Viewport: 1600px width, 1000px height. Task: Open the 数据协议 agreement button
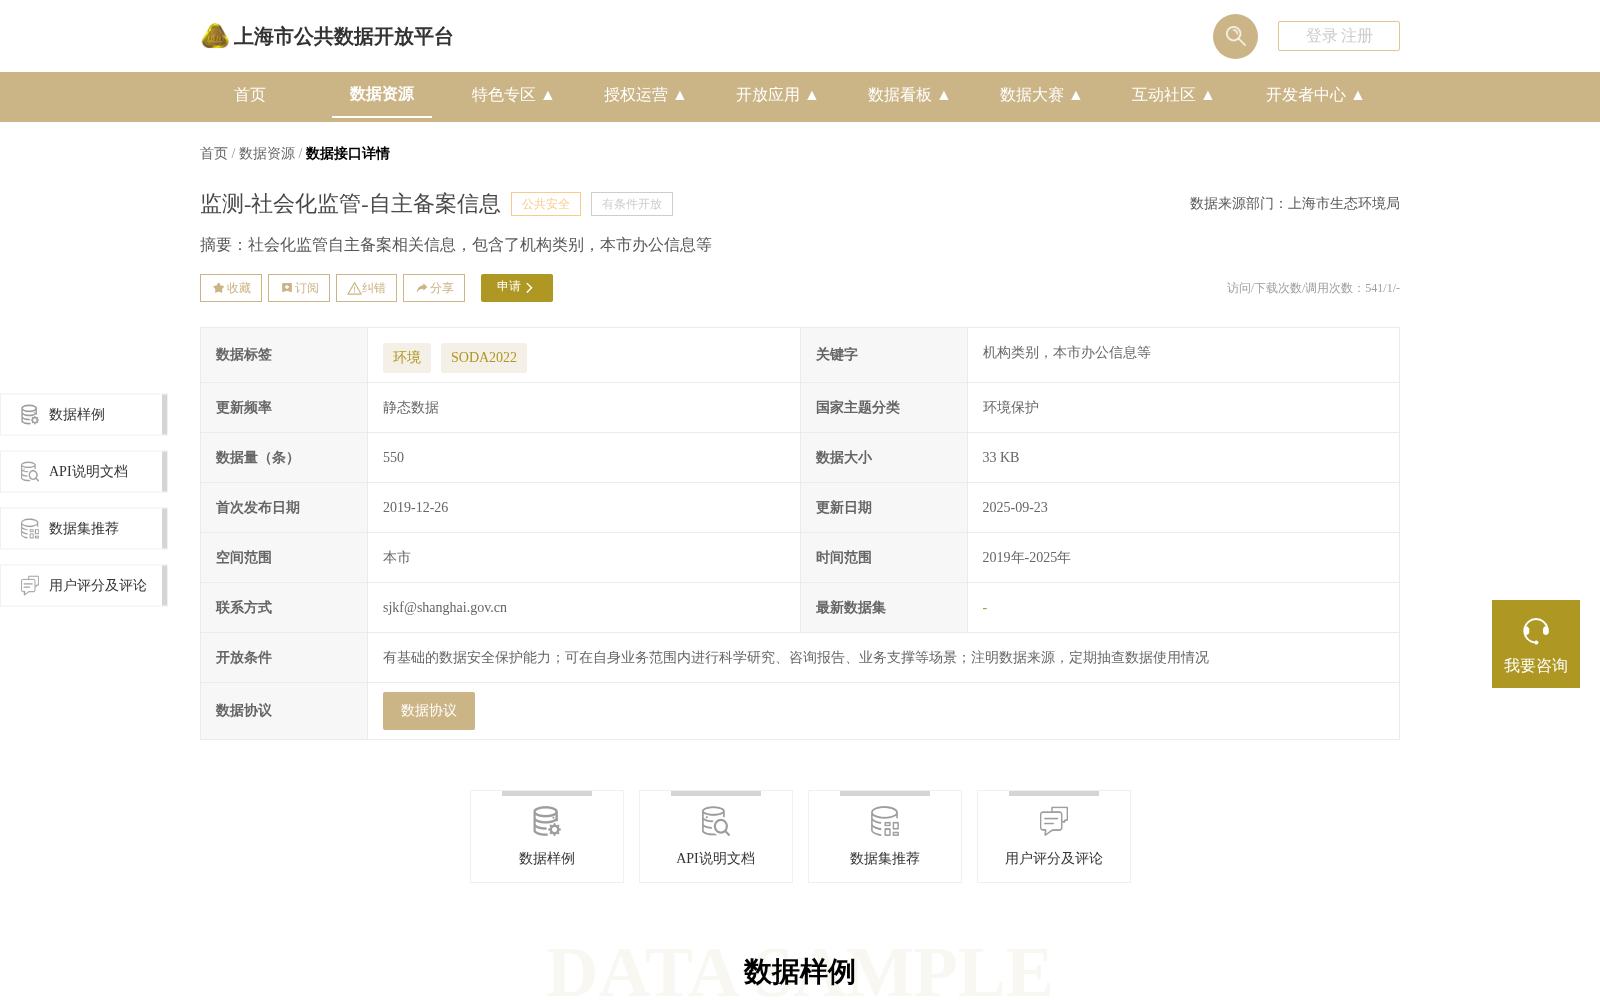pos(429,711)
